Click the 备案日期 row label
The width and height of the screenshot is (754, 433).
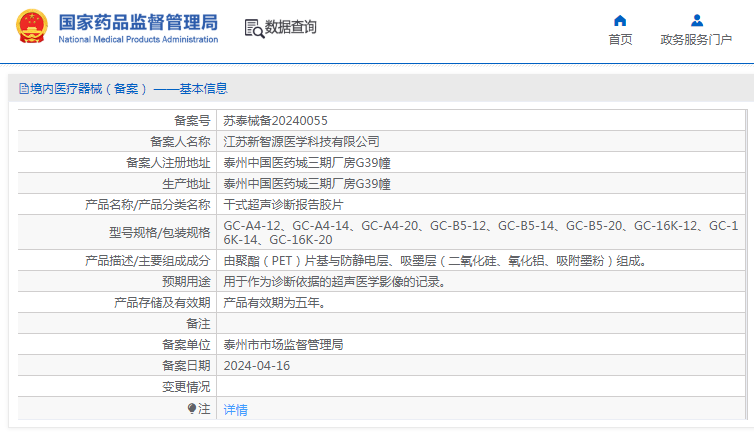186,366
